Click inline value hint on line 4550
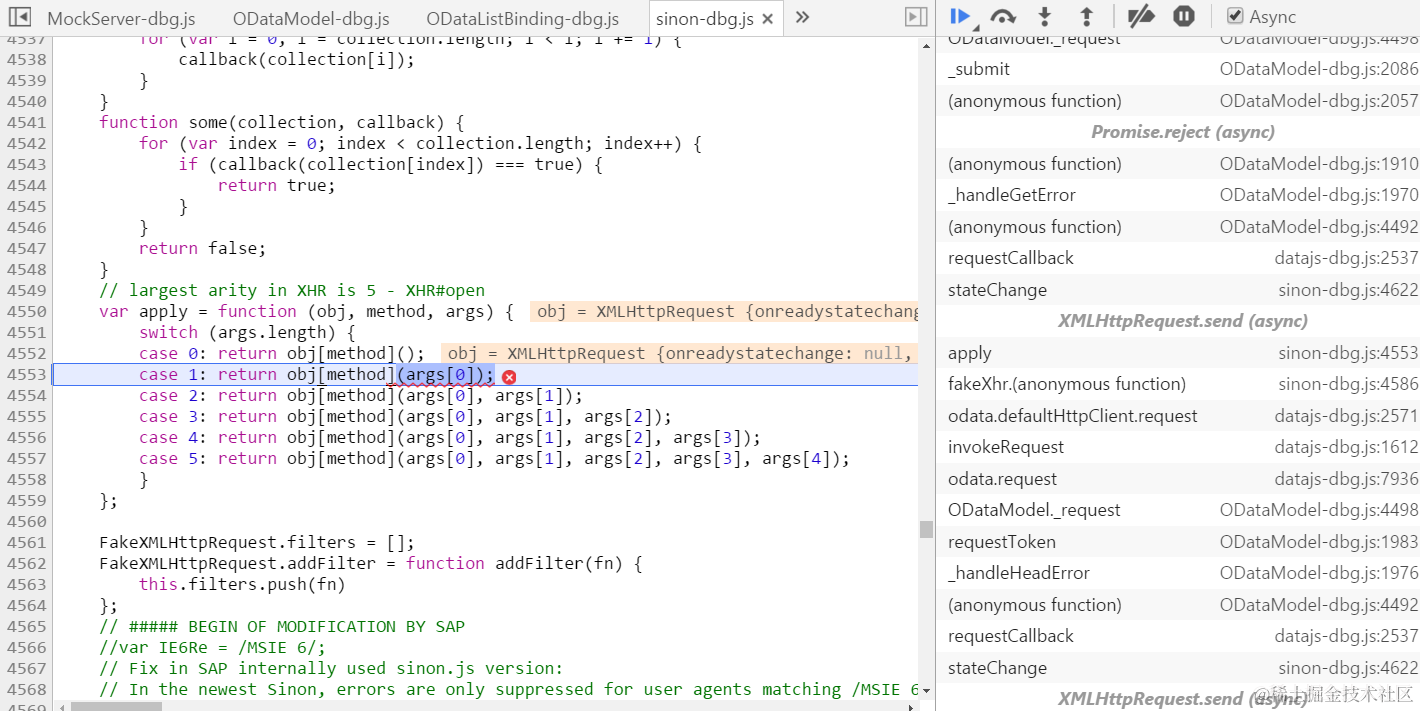Viewport: 1420px width, 711px height. [724, 311]
